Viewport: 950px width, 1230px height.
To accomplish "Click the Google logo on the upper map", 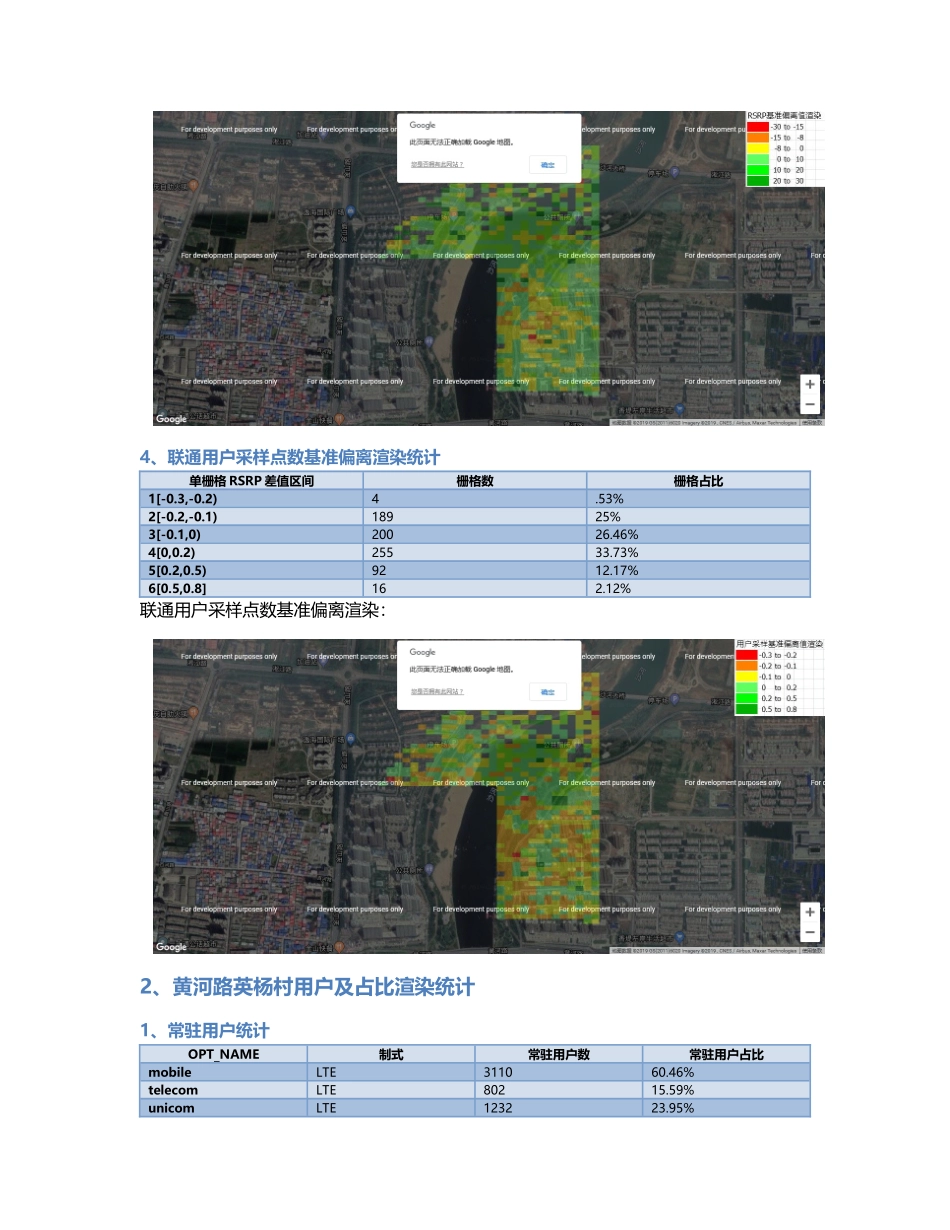I will (x=170, y=418).
